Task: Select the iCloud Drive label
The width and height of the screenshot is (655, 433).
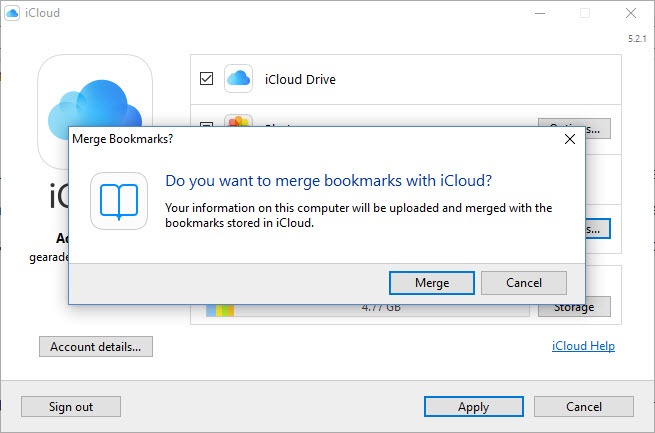Action: tap(300, 79)
